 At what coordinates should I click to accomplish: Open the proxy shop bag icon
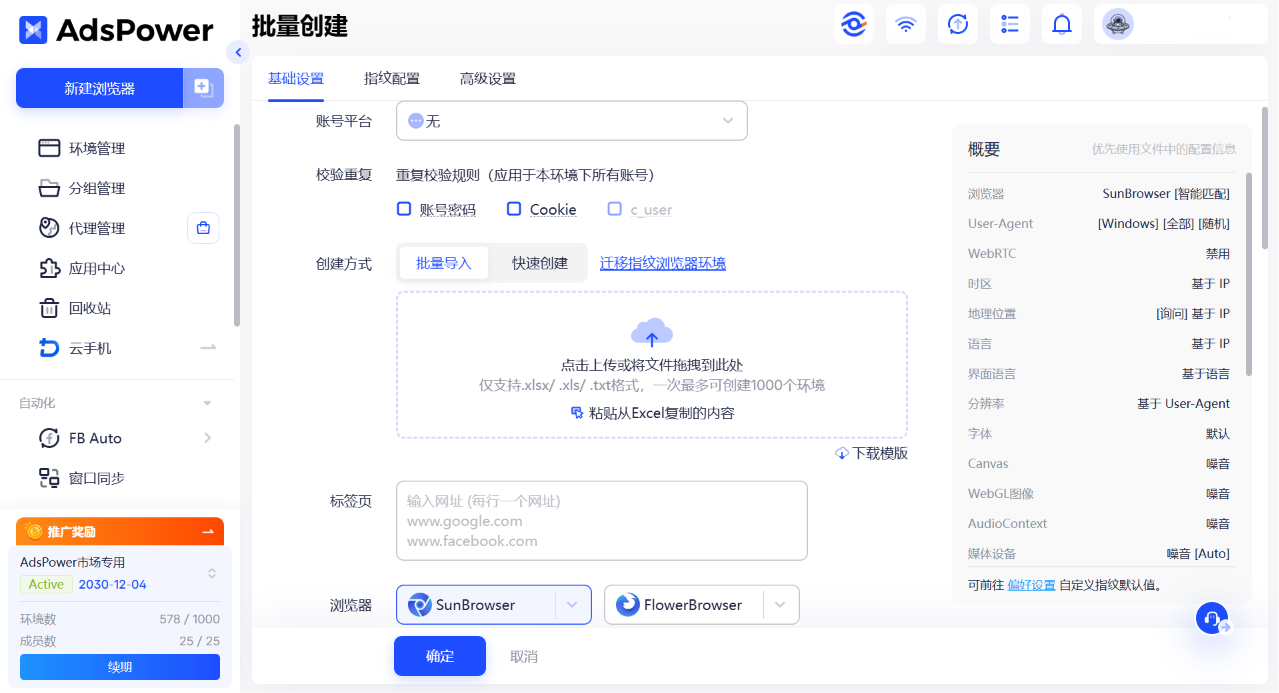pos(203,228)
